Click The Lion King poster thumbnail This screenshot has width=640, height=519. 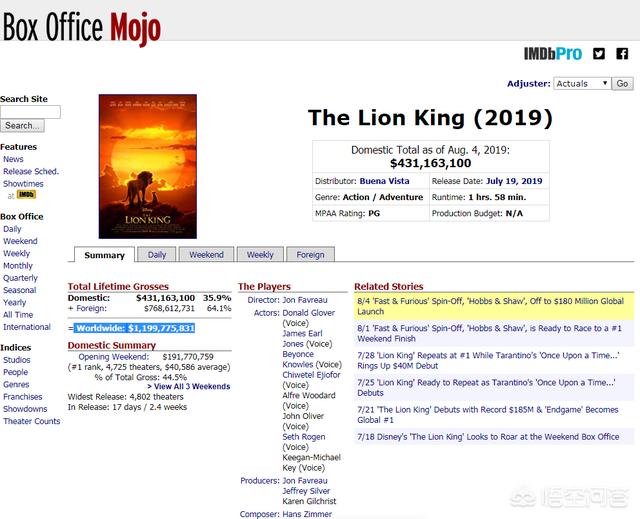(148, 166)
